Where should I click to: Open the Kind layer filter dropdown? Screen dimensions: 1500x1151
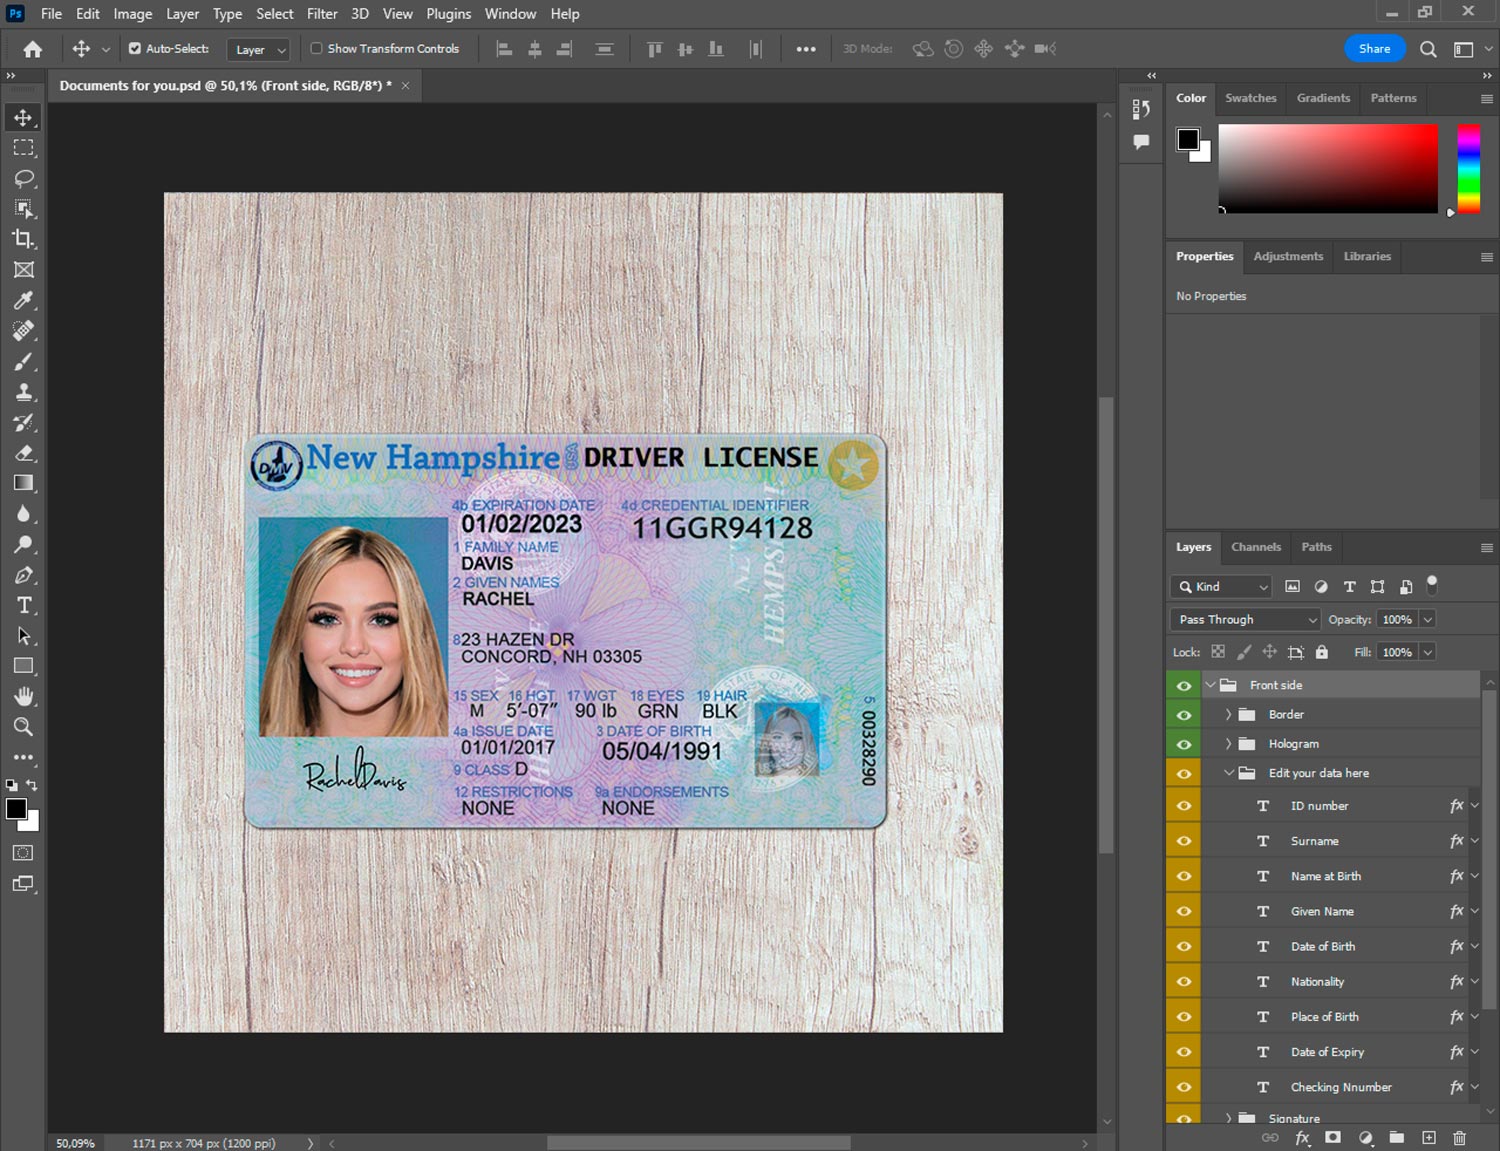[x=1221, y=587]
